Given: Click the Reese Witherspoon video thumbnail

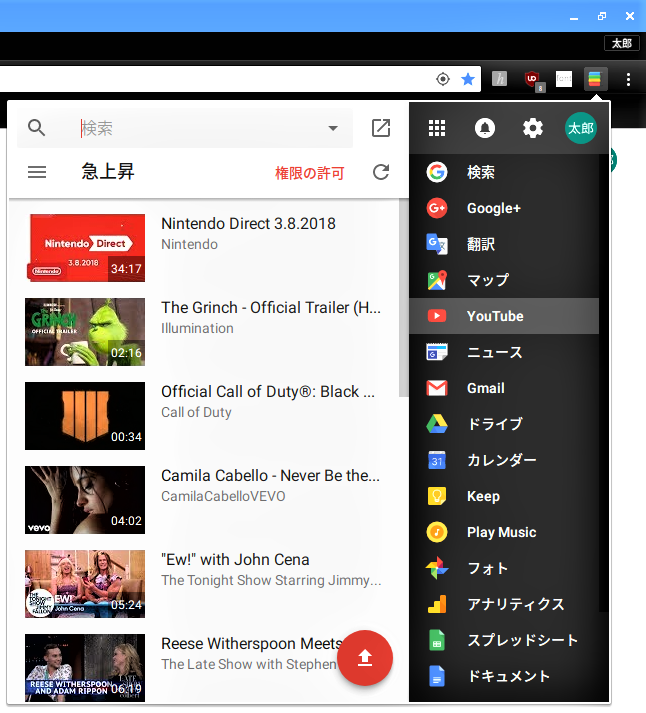Looking at the screenshot, I should 85,668.
